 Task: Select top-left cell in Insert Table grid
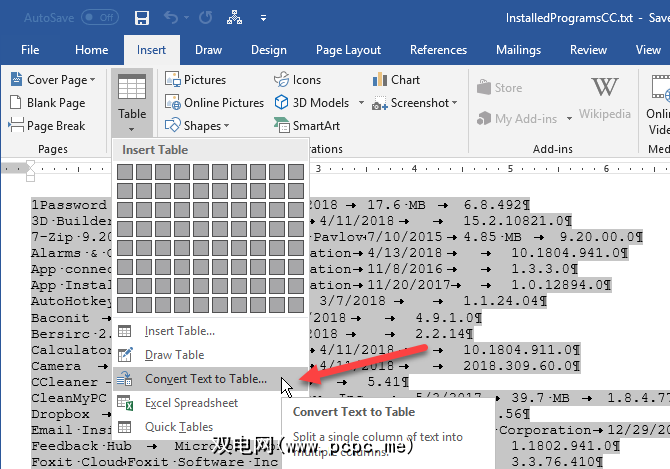pos(125,173)
